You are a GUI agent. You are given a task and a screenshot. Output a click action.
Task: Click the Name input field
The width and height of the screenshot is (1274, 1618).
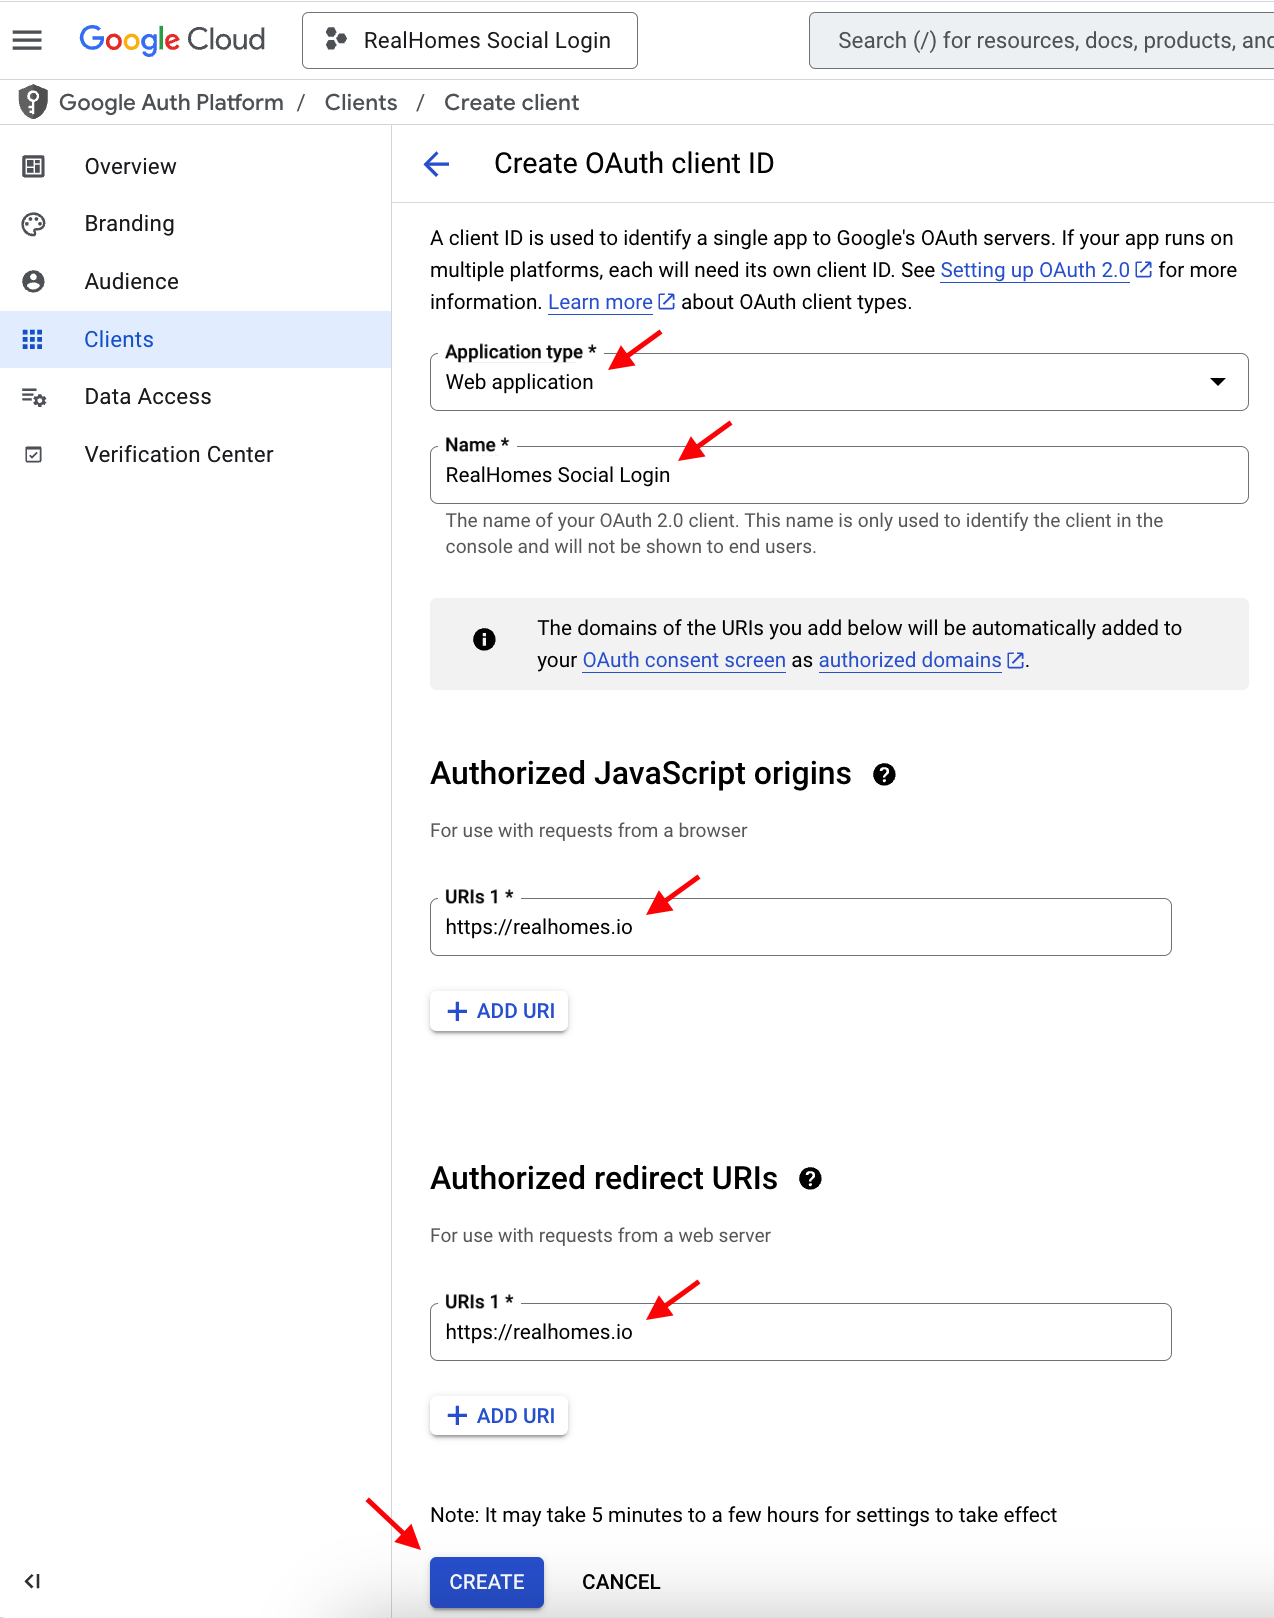[x=839, y=475]
